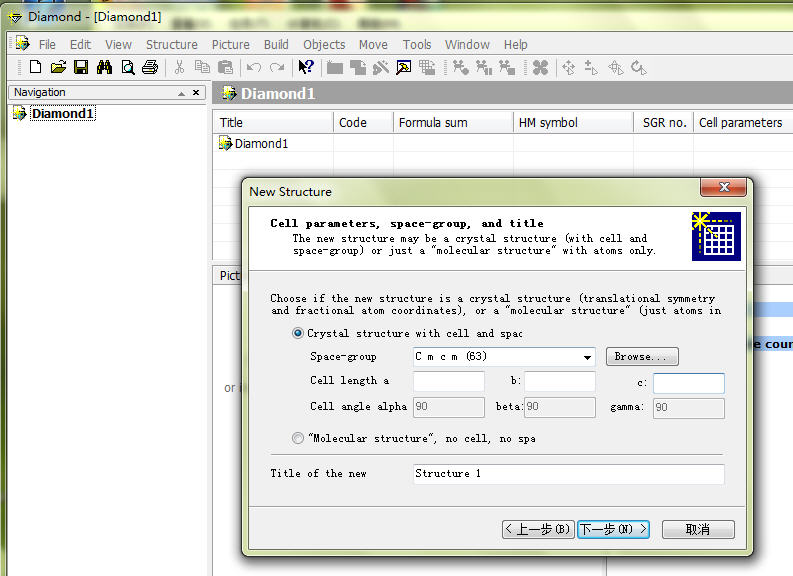Viewport: 793px width, 576px height.
Task: Click the second add-atoms structure icon
Action: (x=483, y=67)
